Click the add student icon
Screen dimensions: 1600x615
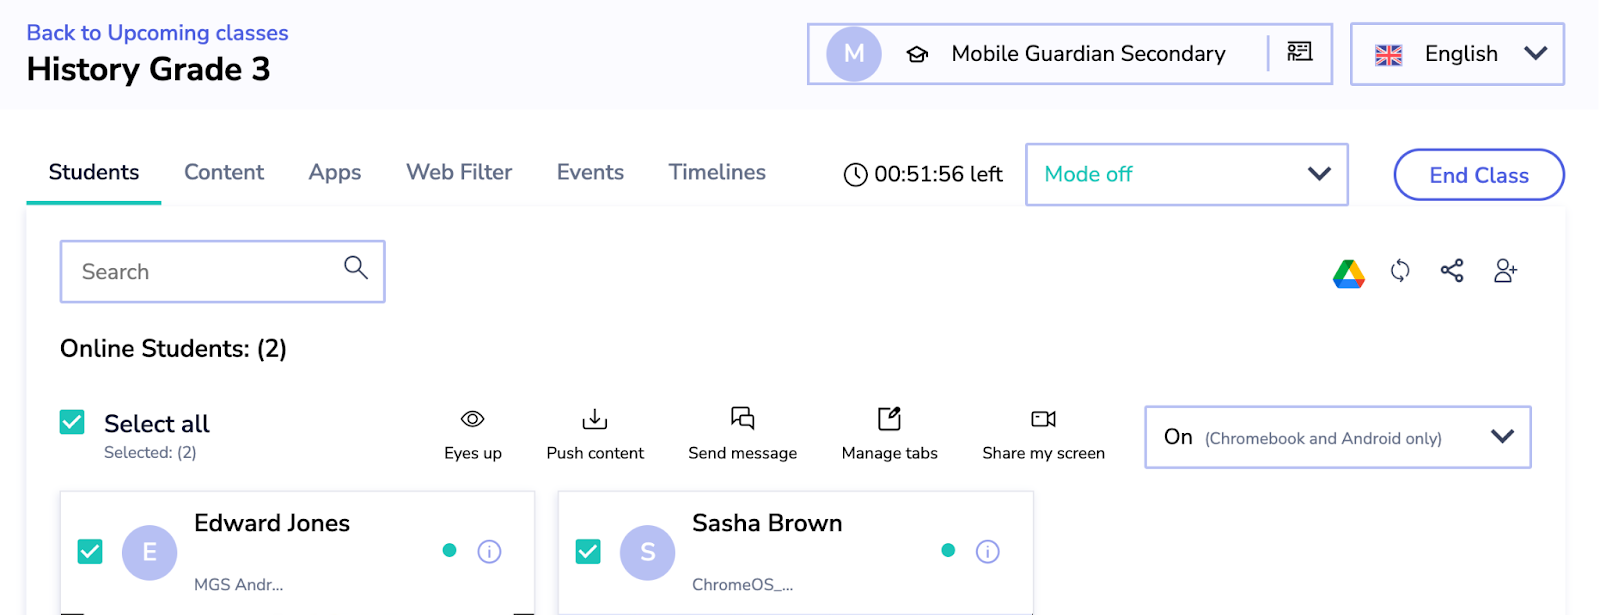coord(1505,271)
